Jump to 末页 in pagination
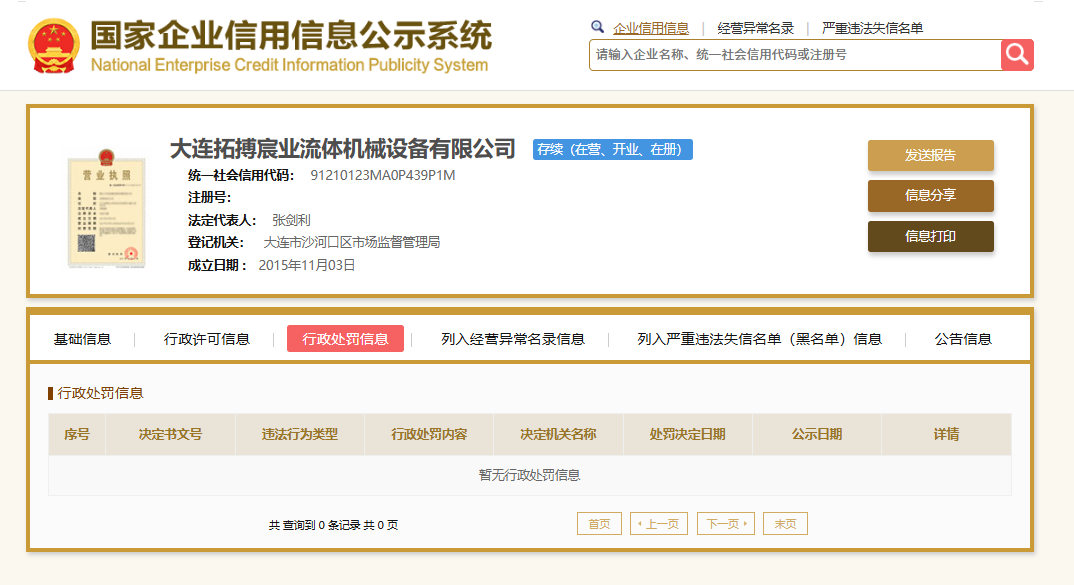The image size is (1074, 585). (786, 523)
